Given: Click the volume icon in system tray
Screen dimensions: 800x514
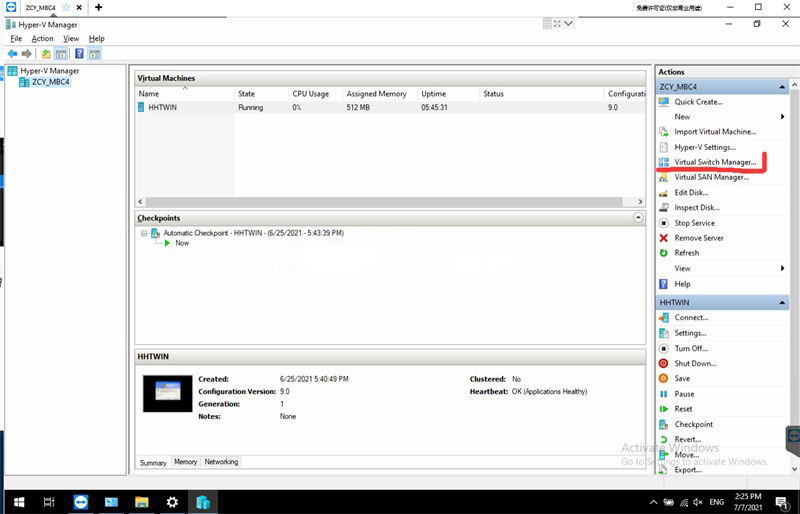Looking at the screenshot, I should click(698, 502).
